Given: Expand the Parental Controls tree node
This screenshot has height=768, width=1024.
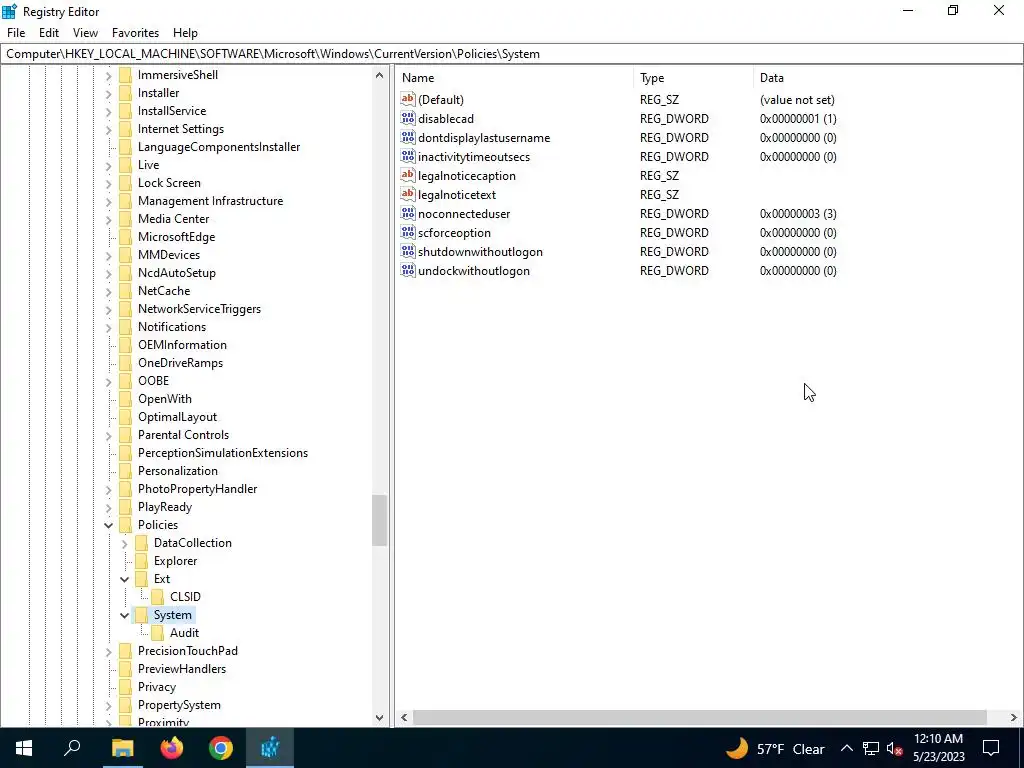Looking at the screenshot, I should [108, 436].
